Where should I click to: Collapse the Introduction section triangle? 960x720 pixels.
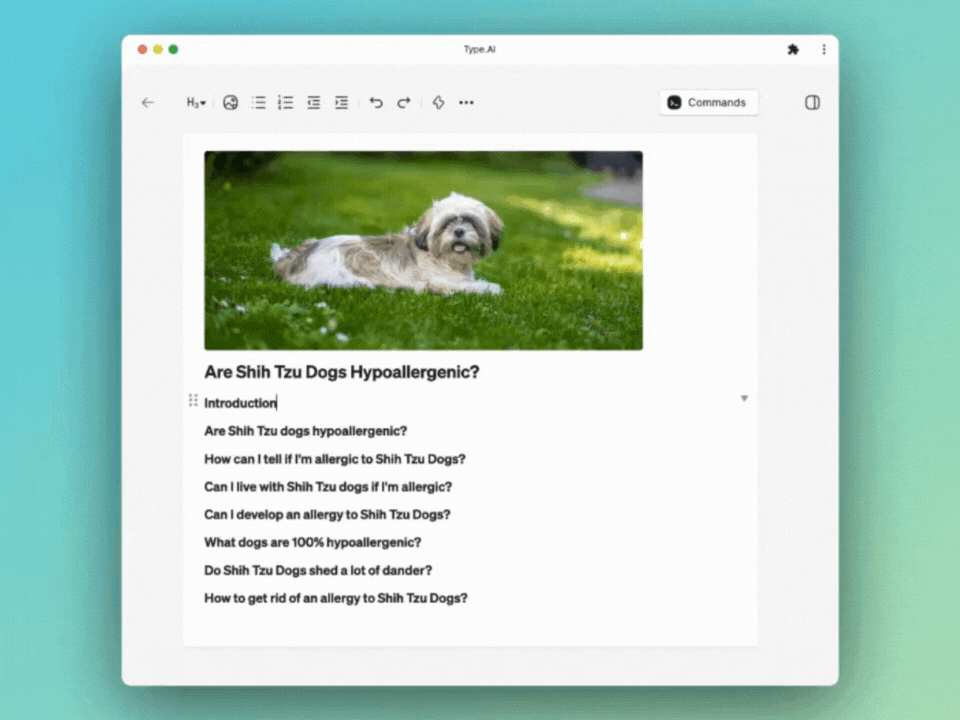tap(744, 399)
